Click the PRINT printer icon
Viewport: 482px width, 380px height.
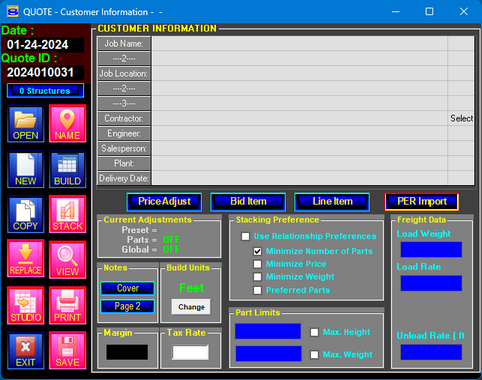coord(67,305)
